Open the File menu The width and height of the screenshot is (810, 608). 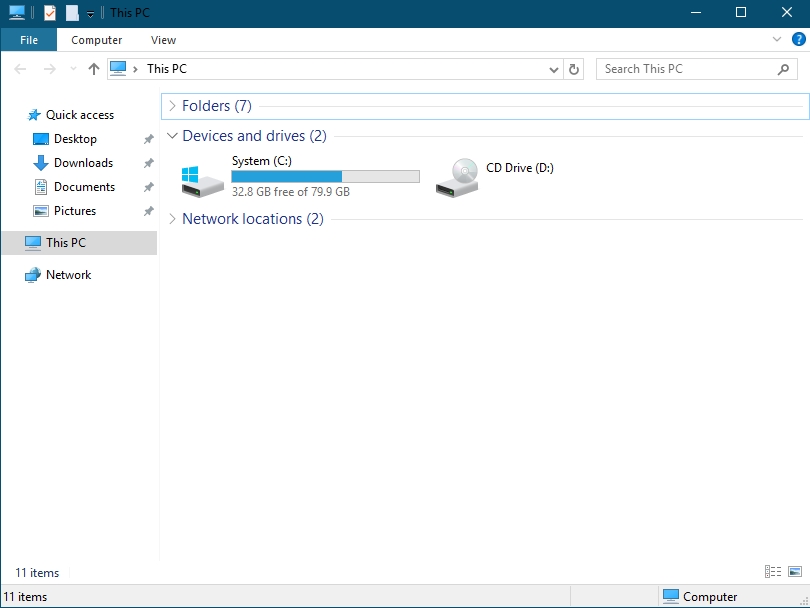click(x=29, y=40)
